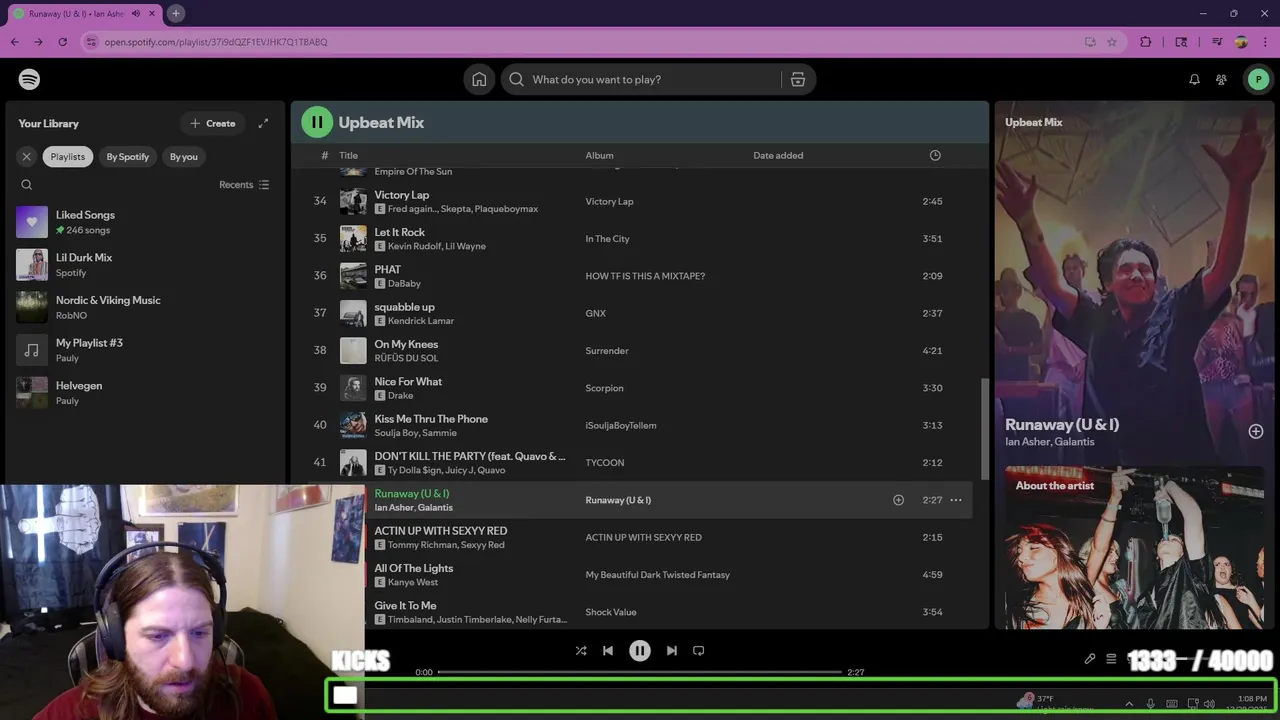1280x720 pixels.
Task: Open My Playlist #3
Action: pyautogui.click(x=145, y=350)
